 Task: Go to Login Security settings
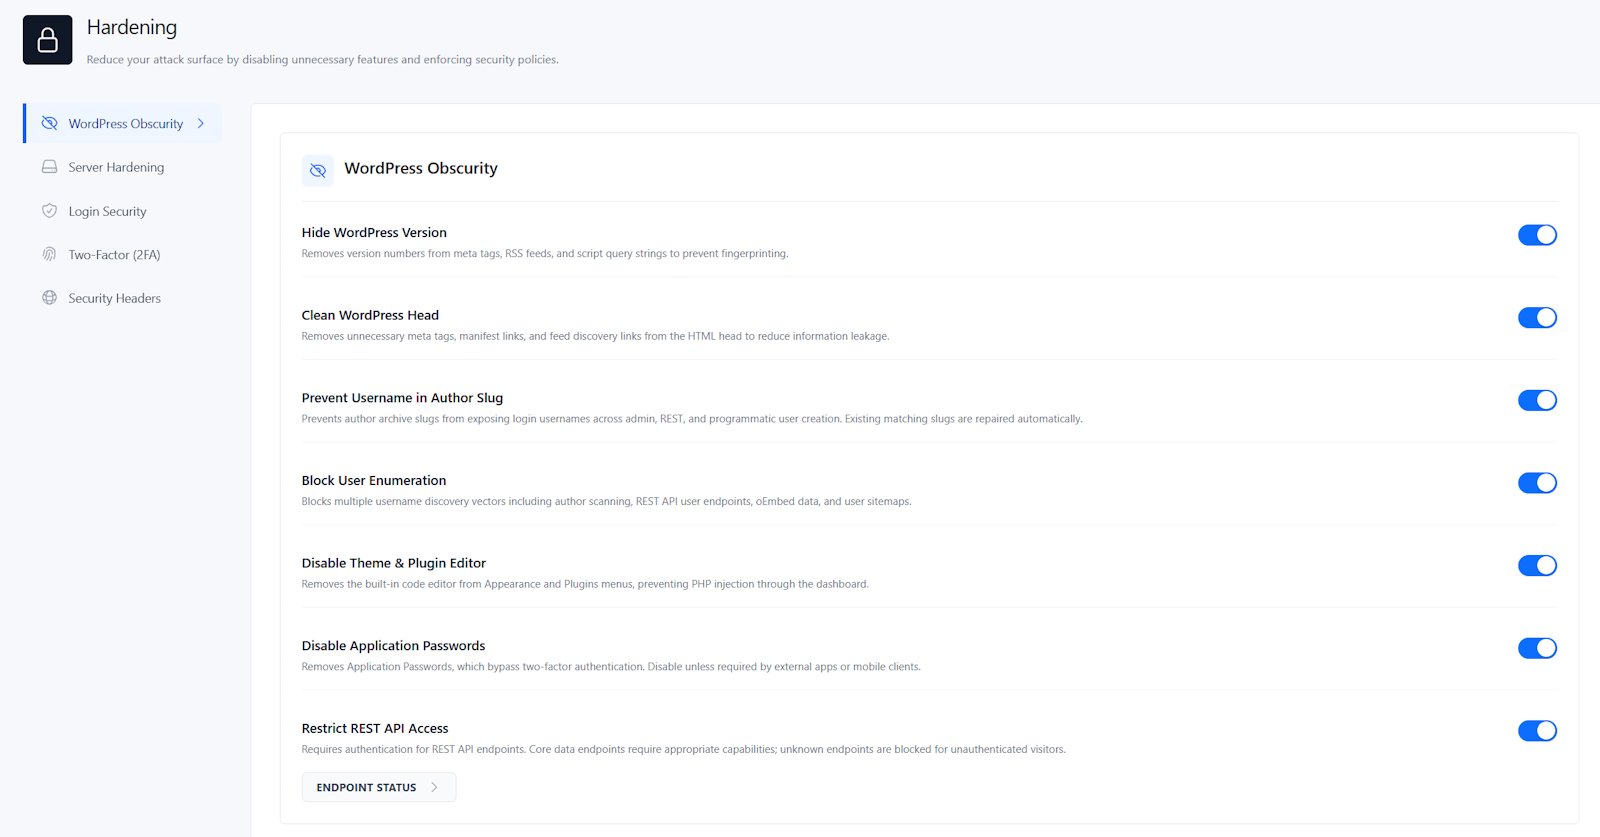coord(122,211)
